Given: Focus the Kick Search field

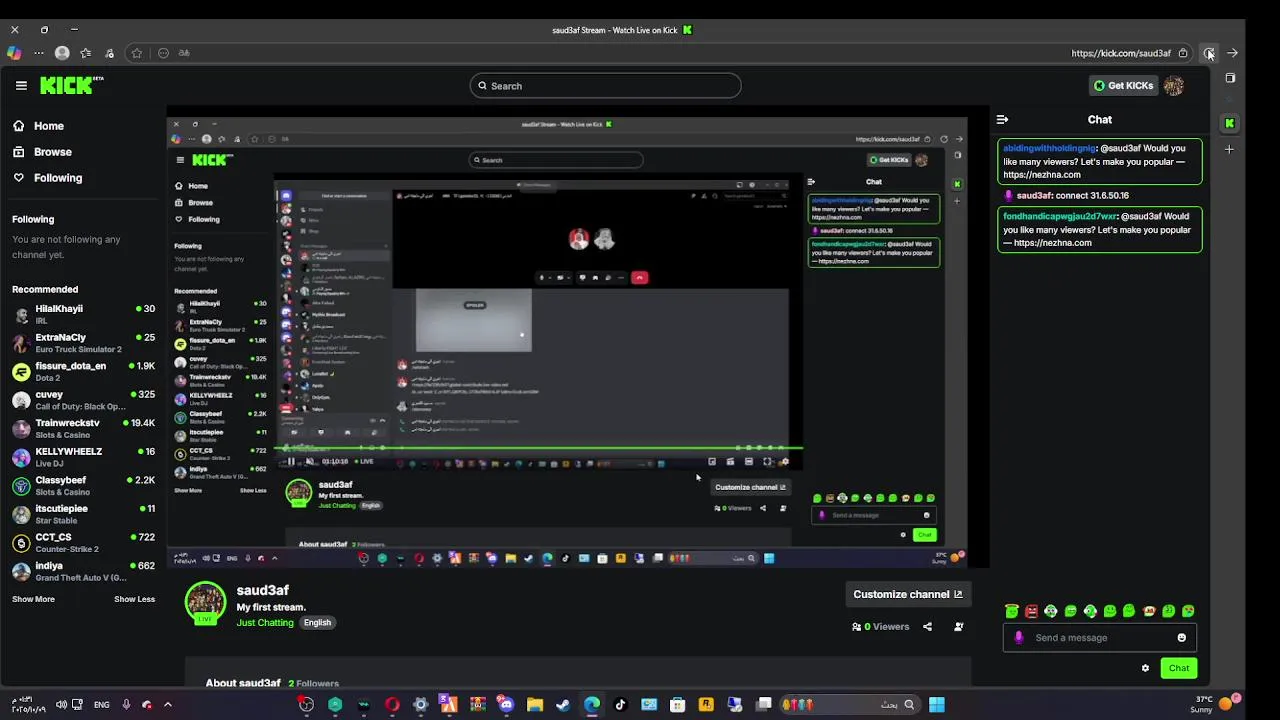Looking at the screenshot, I should point(605,86).
